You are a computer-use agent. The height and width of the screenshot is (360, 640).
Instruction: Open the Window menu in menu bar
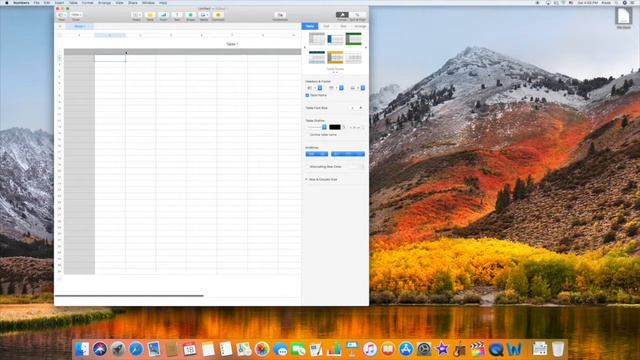point(149,2)
